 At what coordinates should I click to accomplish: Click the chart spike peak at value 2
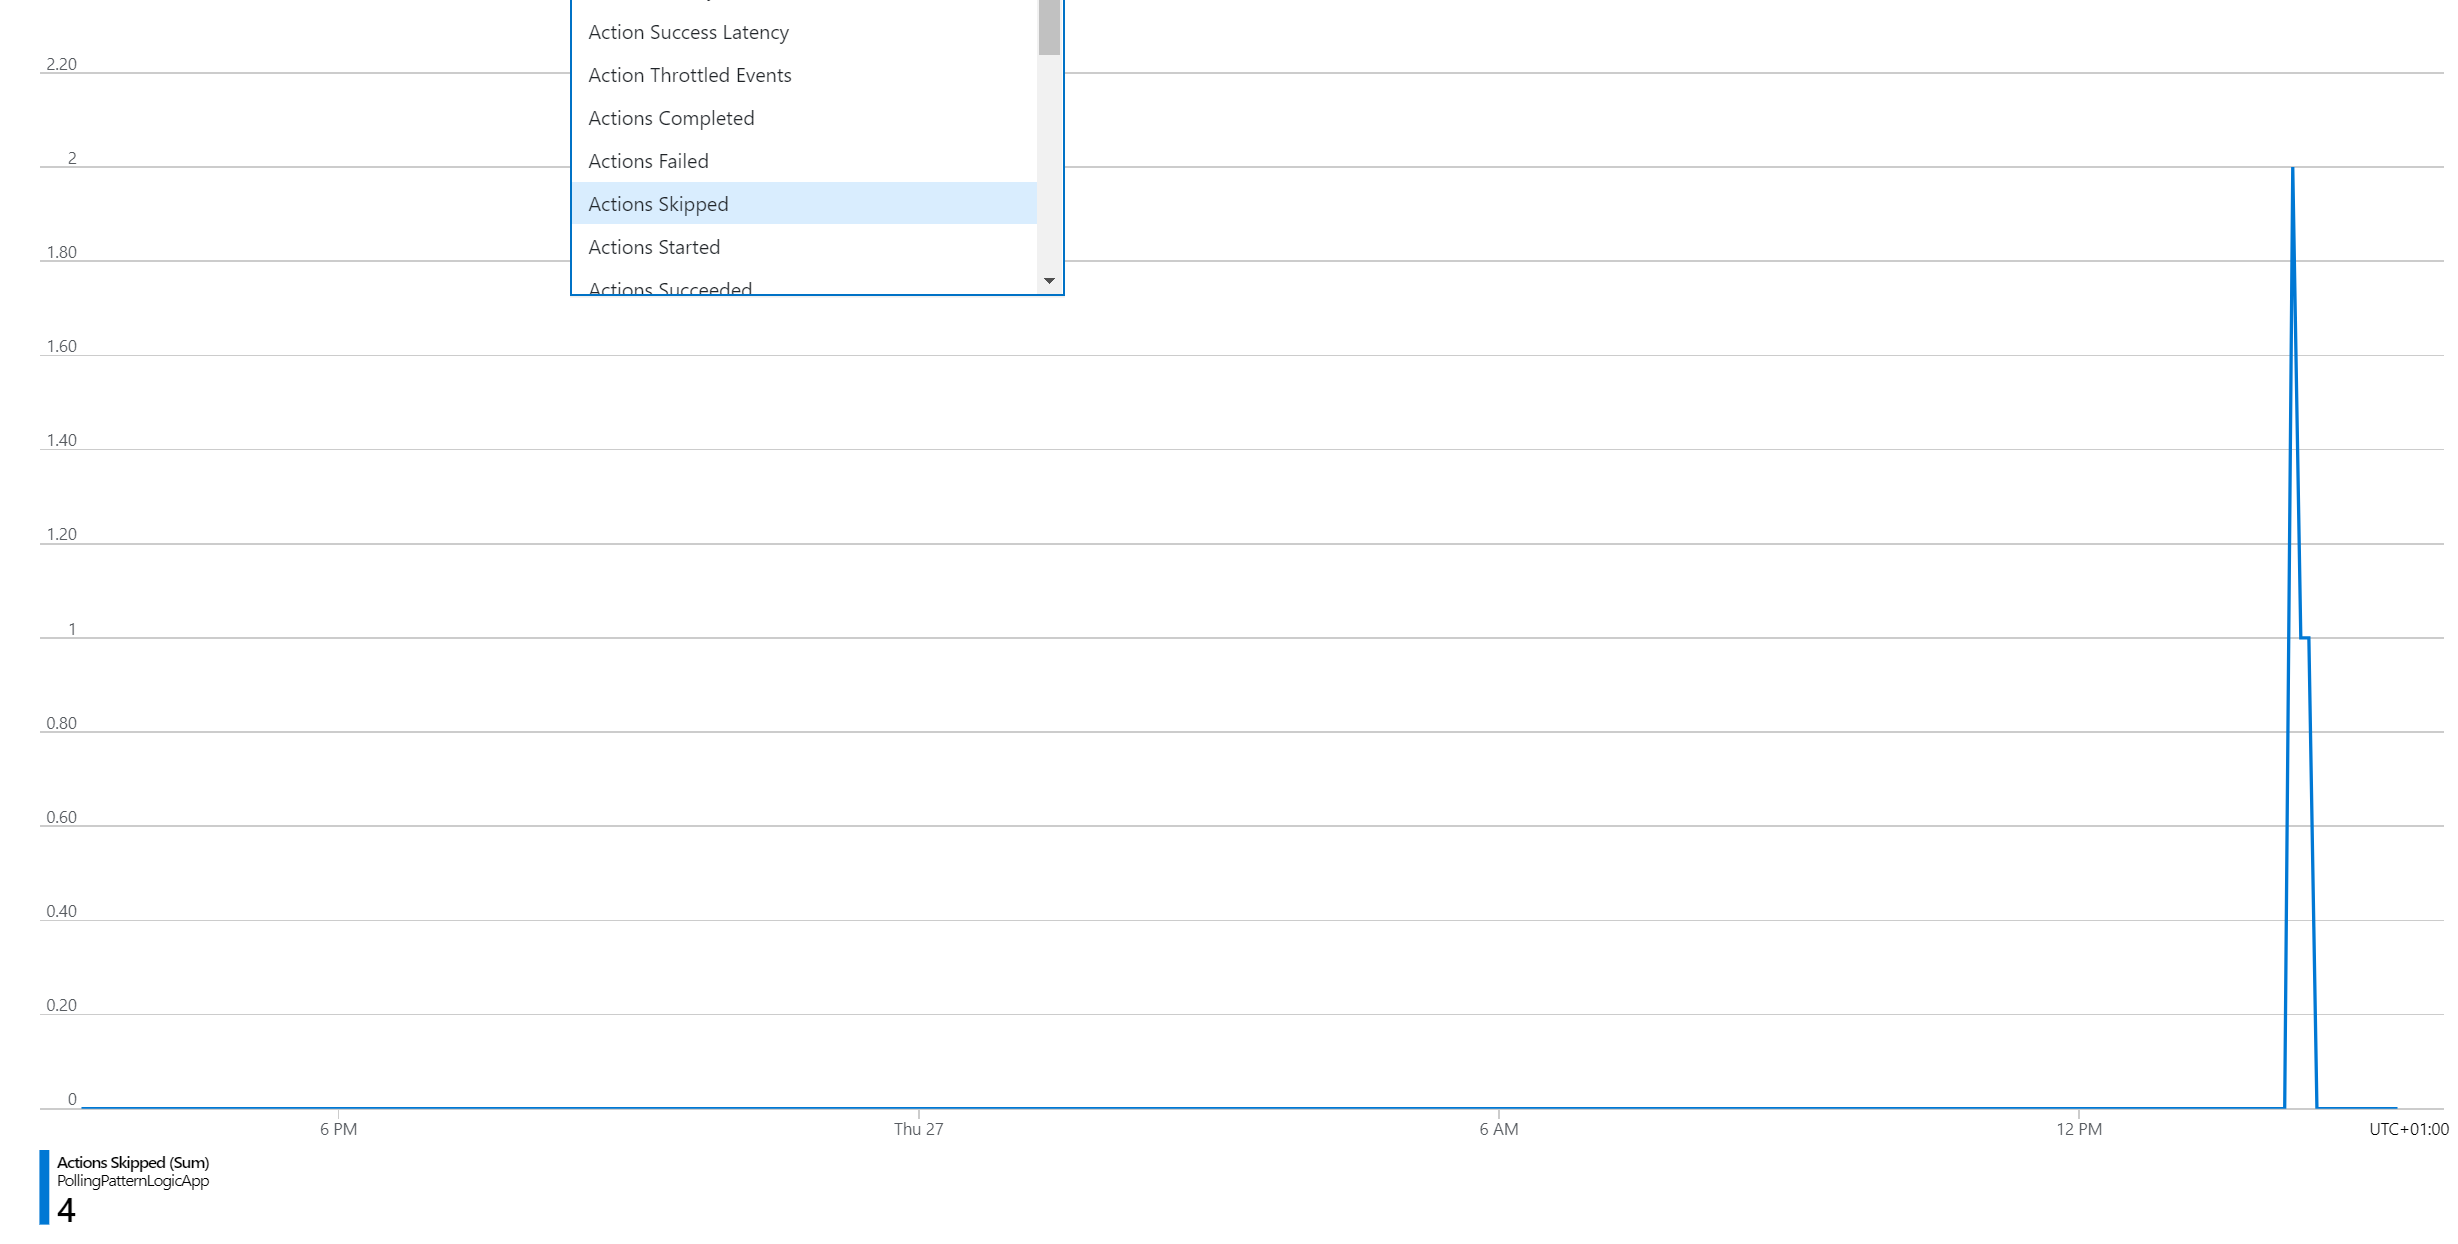2292,169
